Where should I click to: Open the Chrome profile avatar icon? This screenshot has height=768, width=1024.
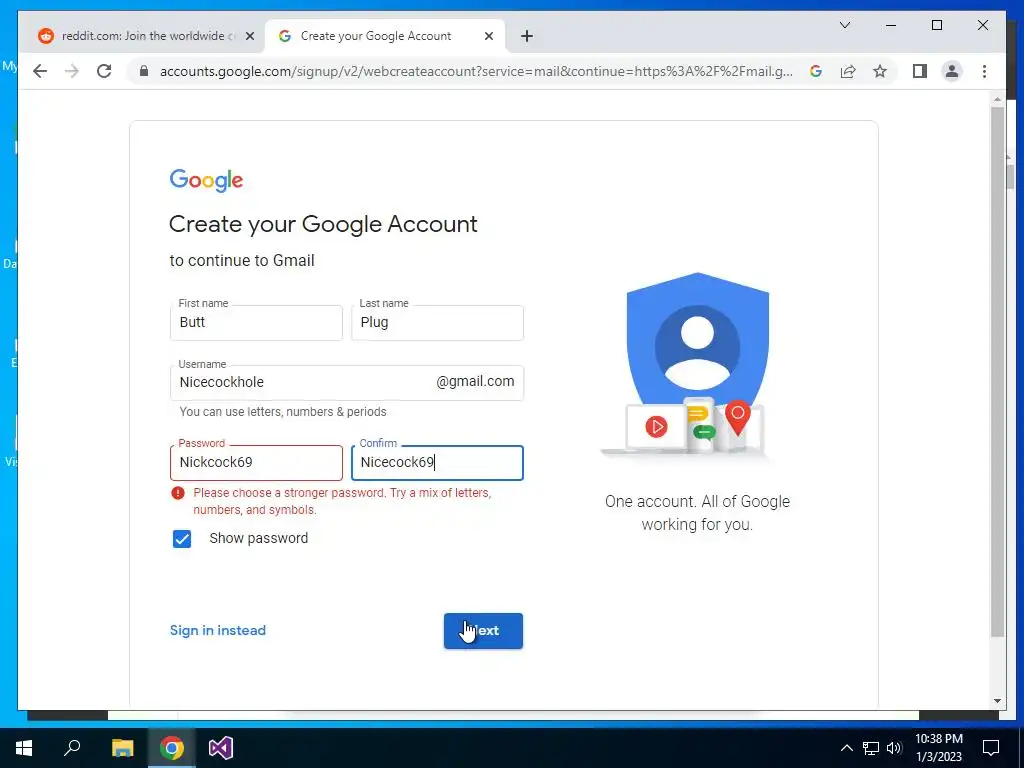click(x=952, y=71)
